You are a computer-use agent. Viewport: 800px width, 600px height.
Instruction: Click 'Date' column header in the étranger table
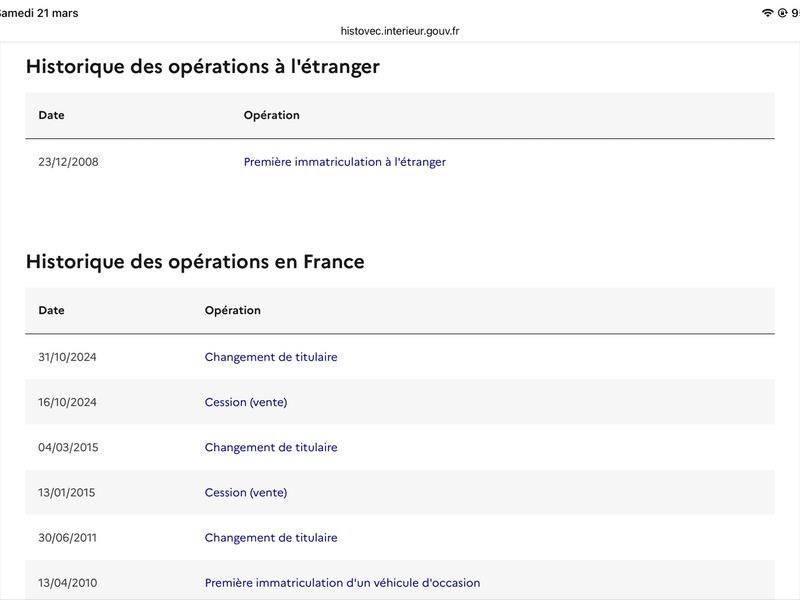[x=51, y=115]
